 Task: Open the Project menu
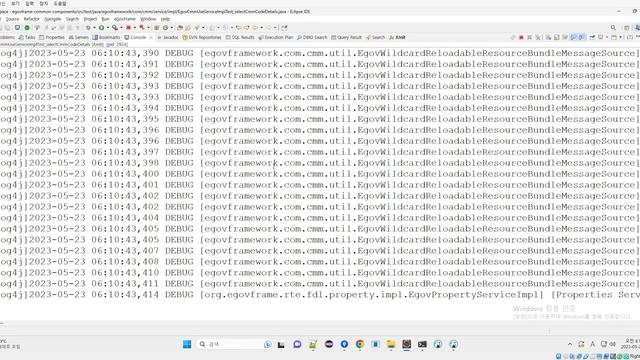tap(90, 19)
